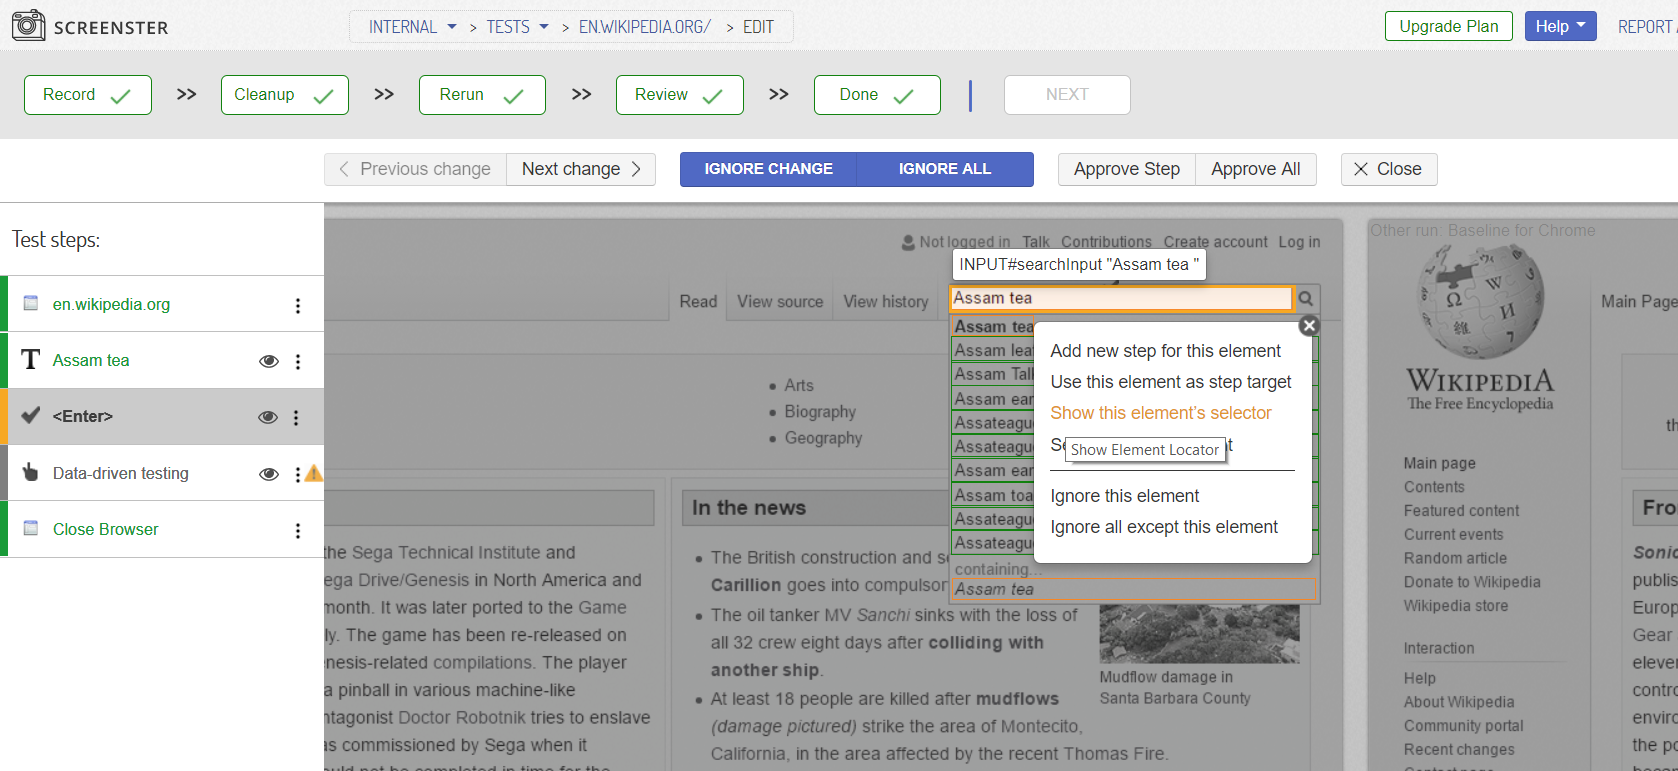Toggle visibility eye on <Enter> step
Viewport: 1678px width, 771px height.
click(x=268, y=417)
